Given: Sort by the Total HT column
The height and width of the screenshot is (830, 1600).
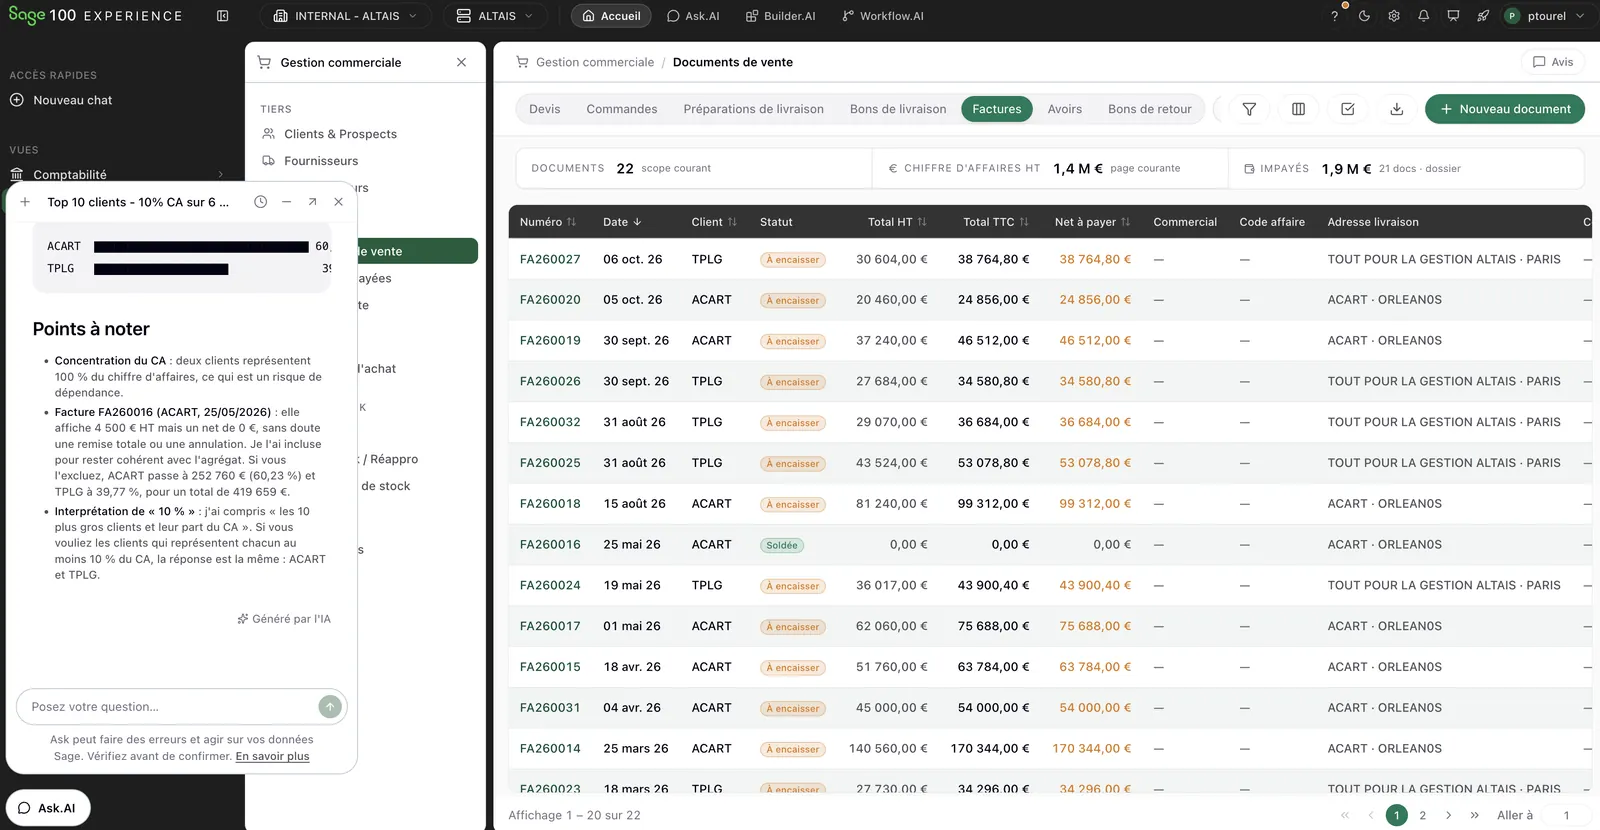Looking at the screenshot, I should 897,222.
